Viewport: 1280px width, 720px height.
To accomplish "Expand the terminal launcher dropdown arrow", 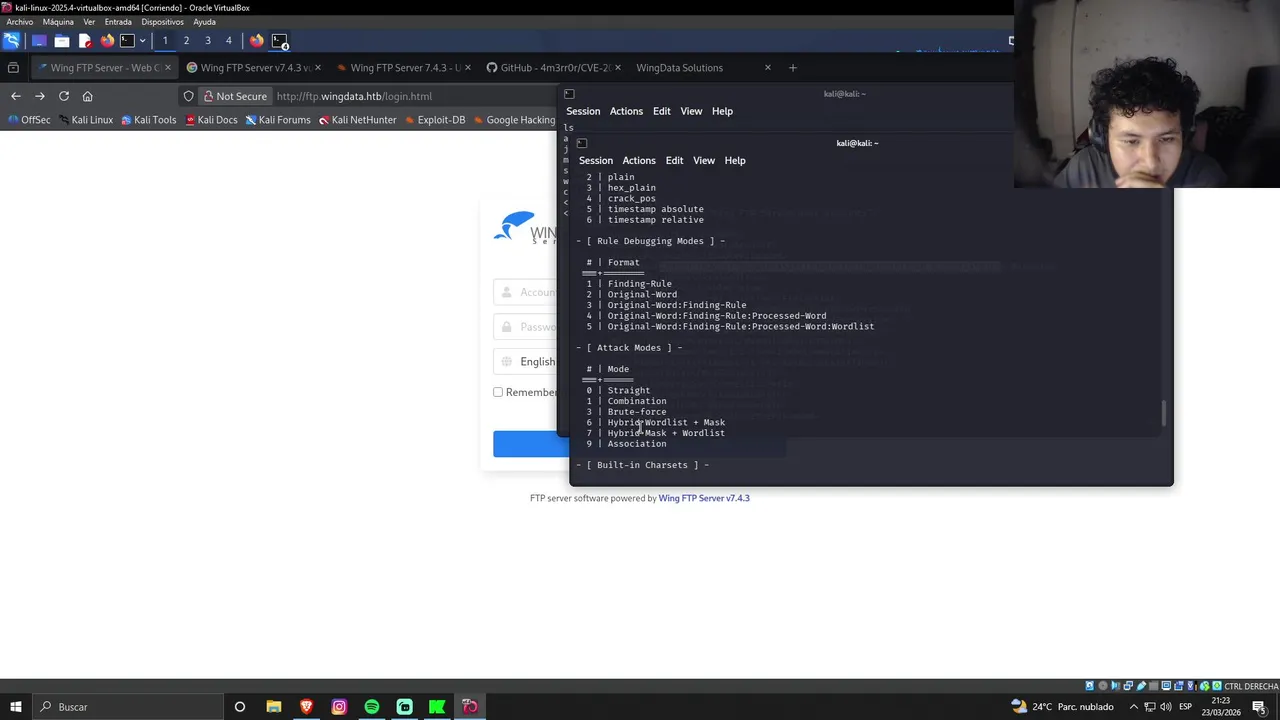I will coord(142,41).
